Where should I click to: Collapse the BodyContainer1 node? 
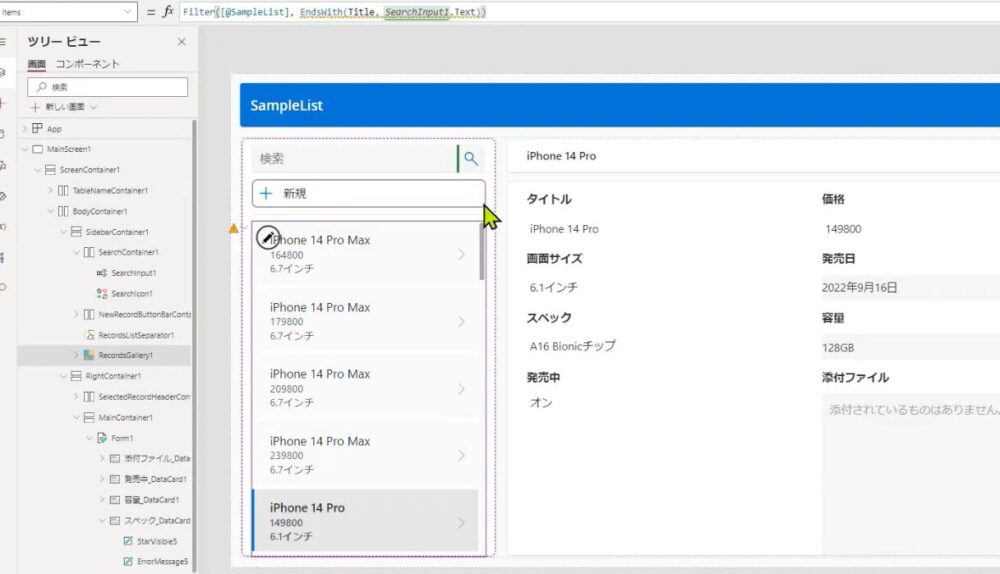(x=50, y=211)
